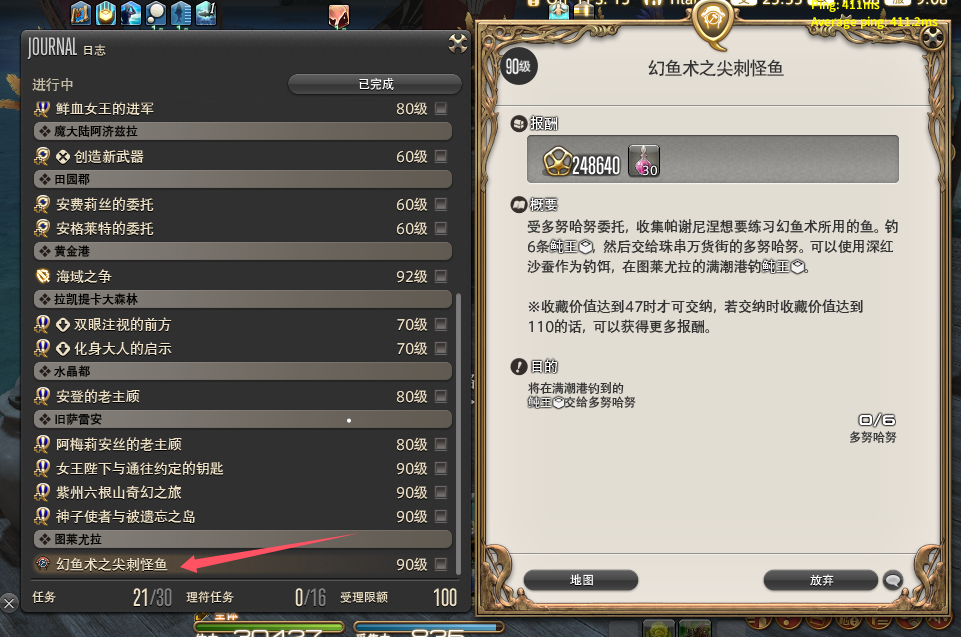The width and height of the screenshot is (961, 637).
Task: Click the quest icon next to 海域之争
Action: pyautogui.click(x=42, y=277)
